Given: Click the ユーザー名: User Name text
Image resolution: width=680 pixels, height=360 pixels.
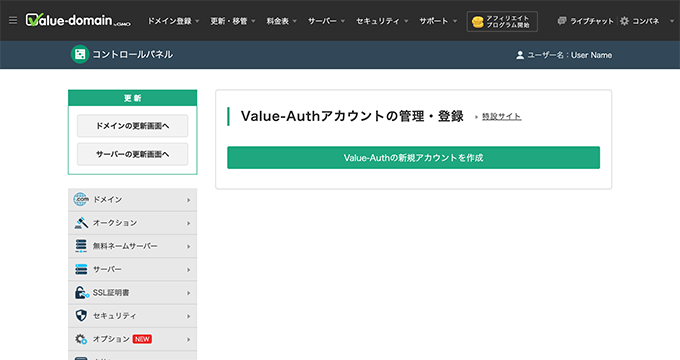Looking at the screenshot, I should pyautogui.click(x=569, y=55).
